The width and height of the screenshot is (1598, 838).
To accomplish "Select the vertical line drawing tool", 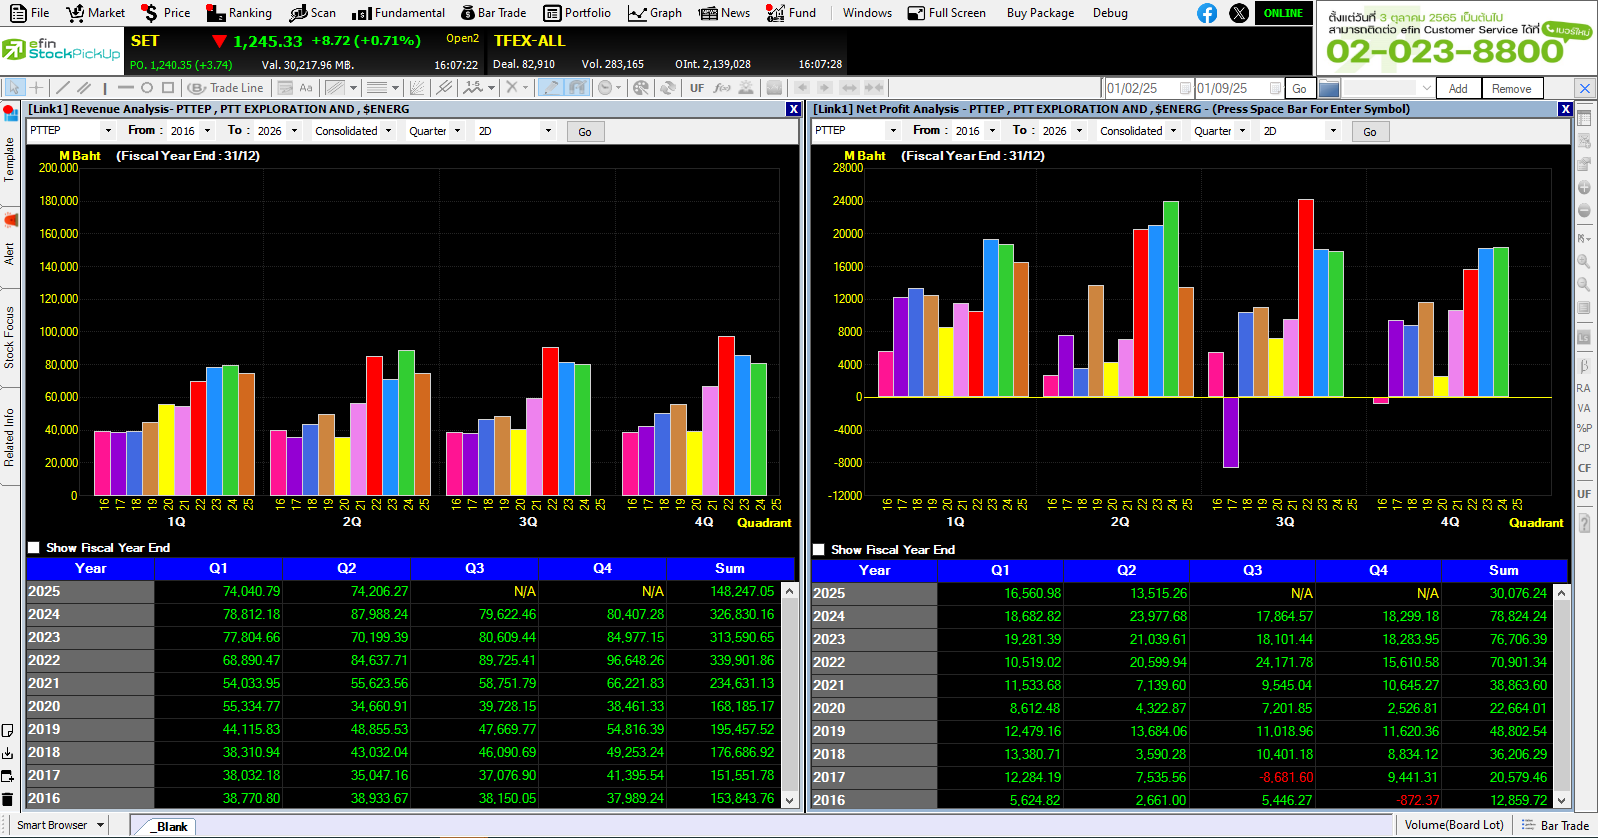I will coord(105,88).
